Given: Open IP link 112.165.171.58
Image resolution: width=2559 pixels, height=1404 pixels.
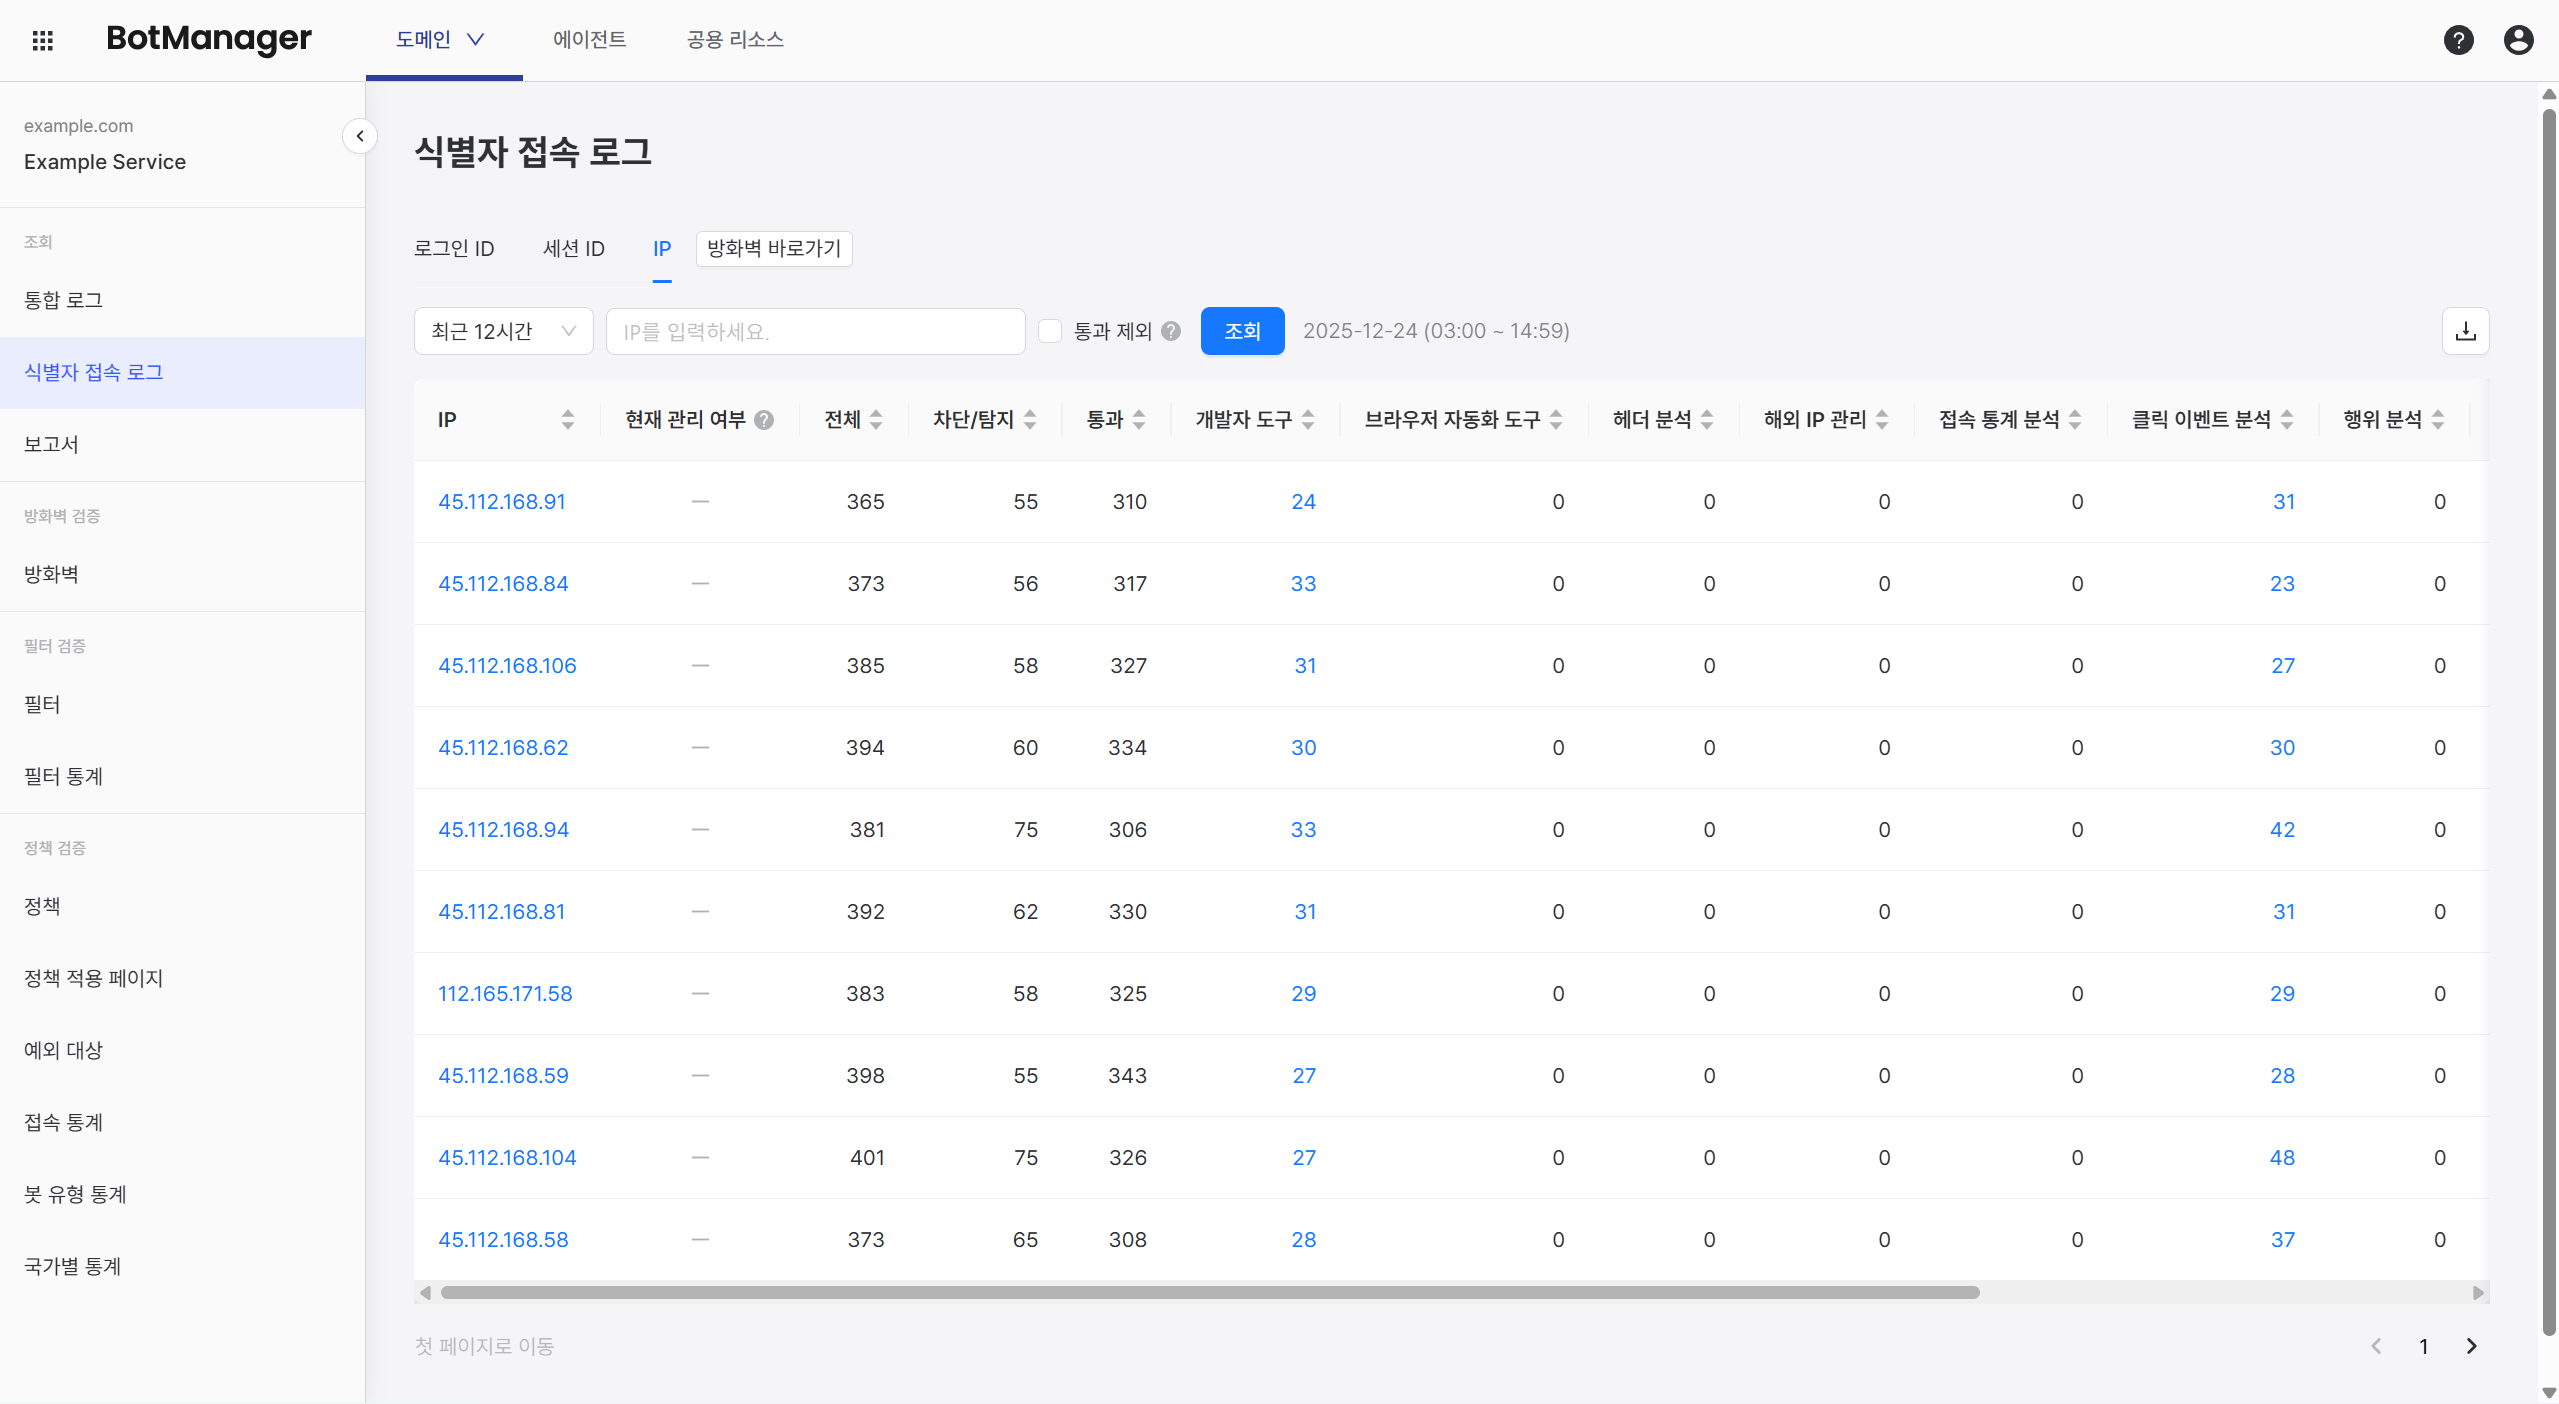Looking at the screenshot, I should tap(505, 994).
